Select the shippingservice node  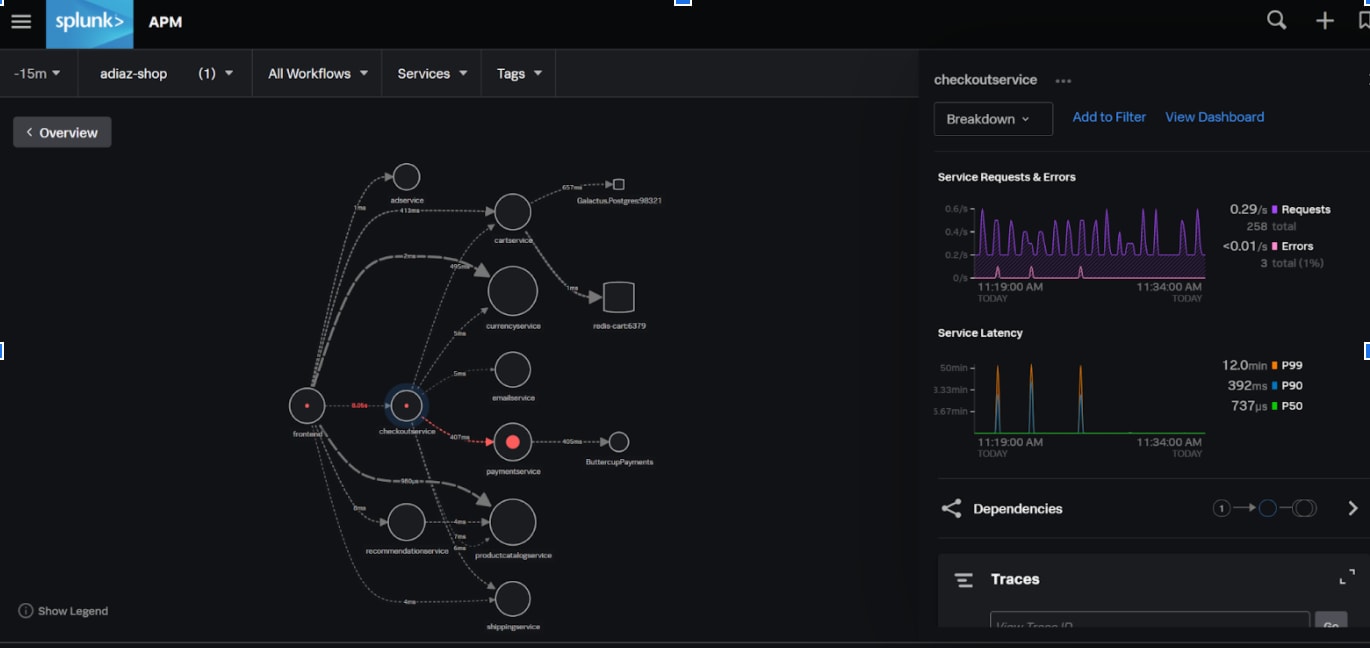click(x=513, y=599)
